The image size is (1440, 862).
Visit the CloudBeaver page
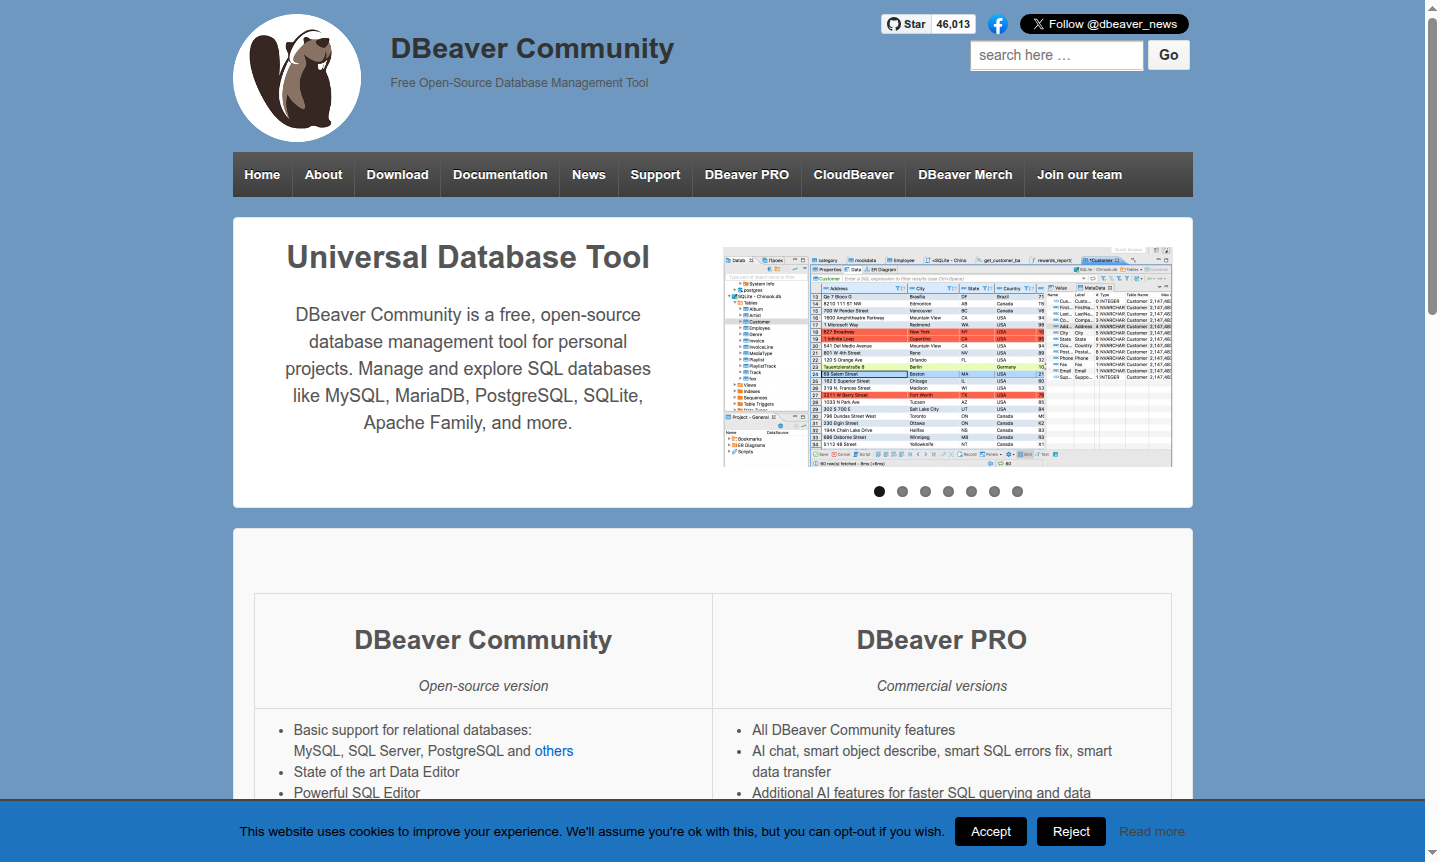(x=853, y=174)
